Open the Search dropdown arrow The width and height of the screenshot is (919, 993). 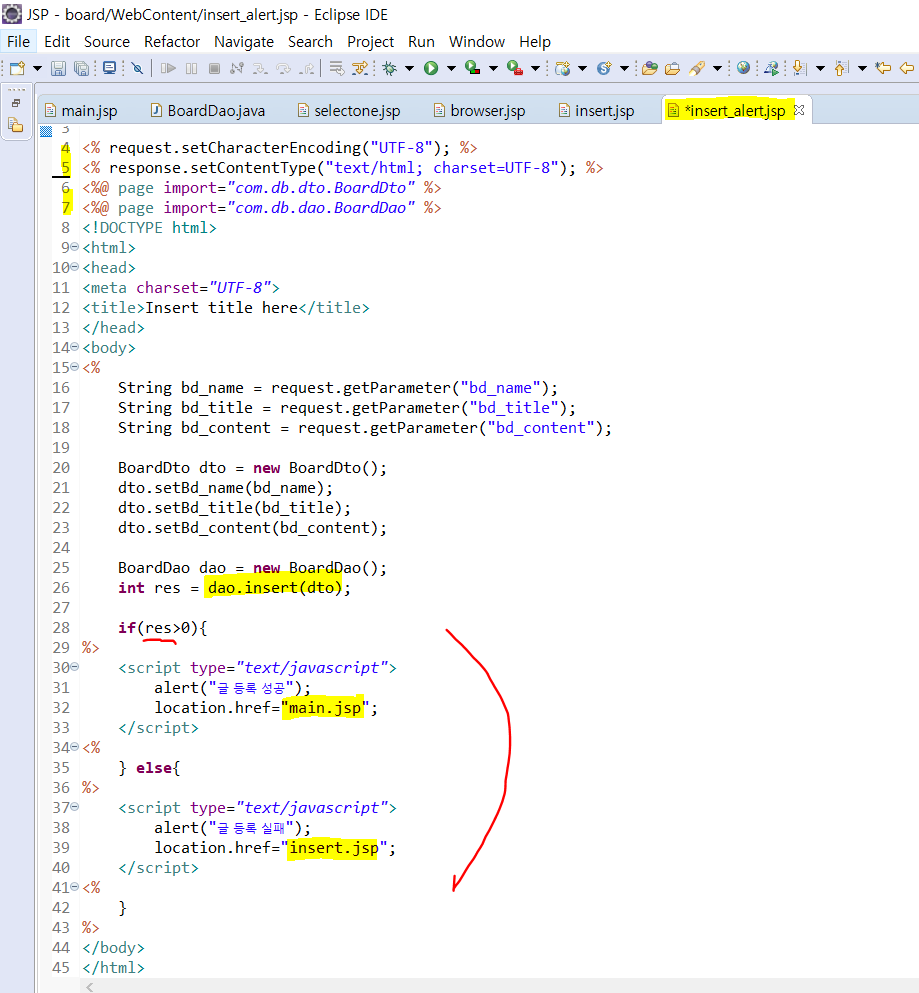click(717, 68)
